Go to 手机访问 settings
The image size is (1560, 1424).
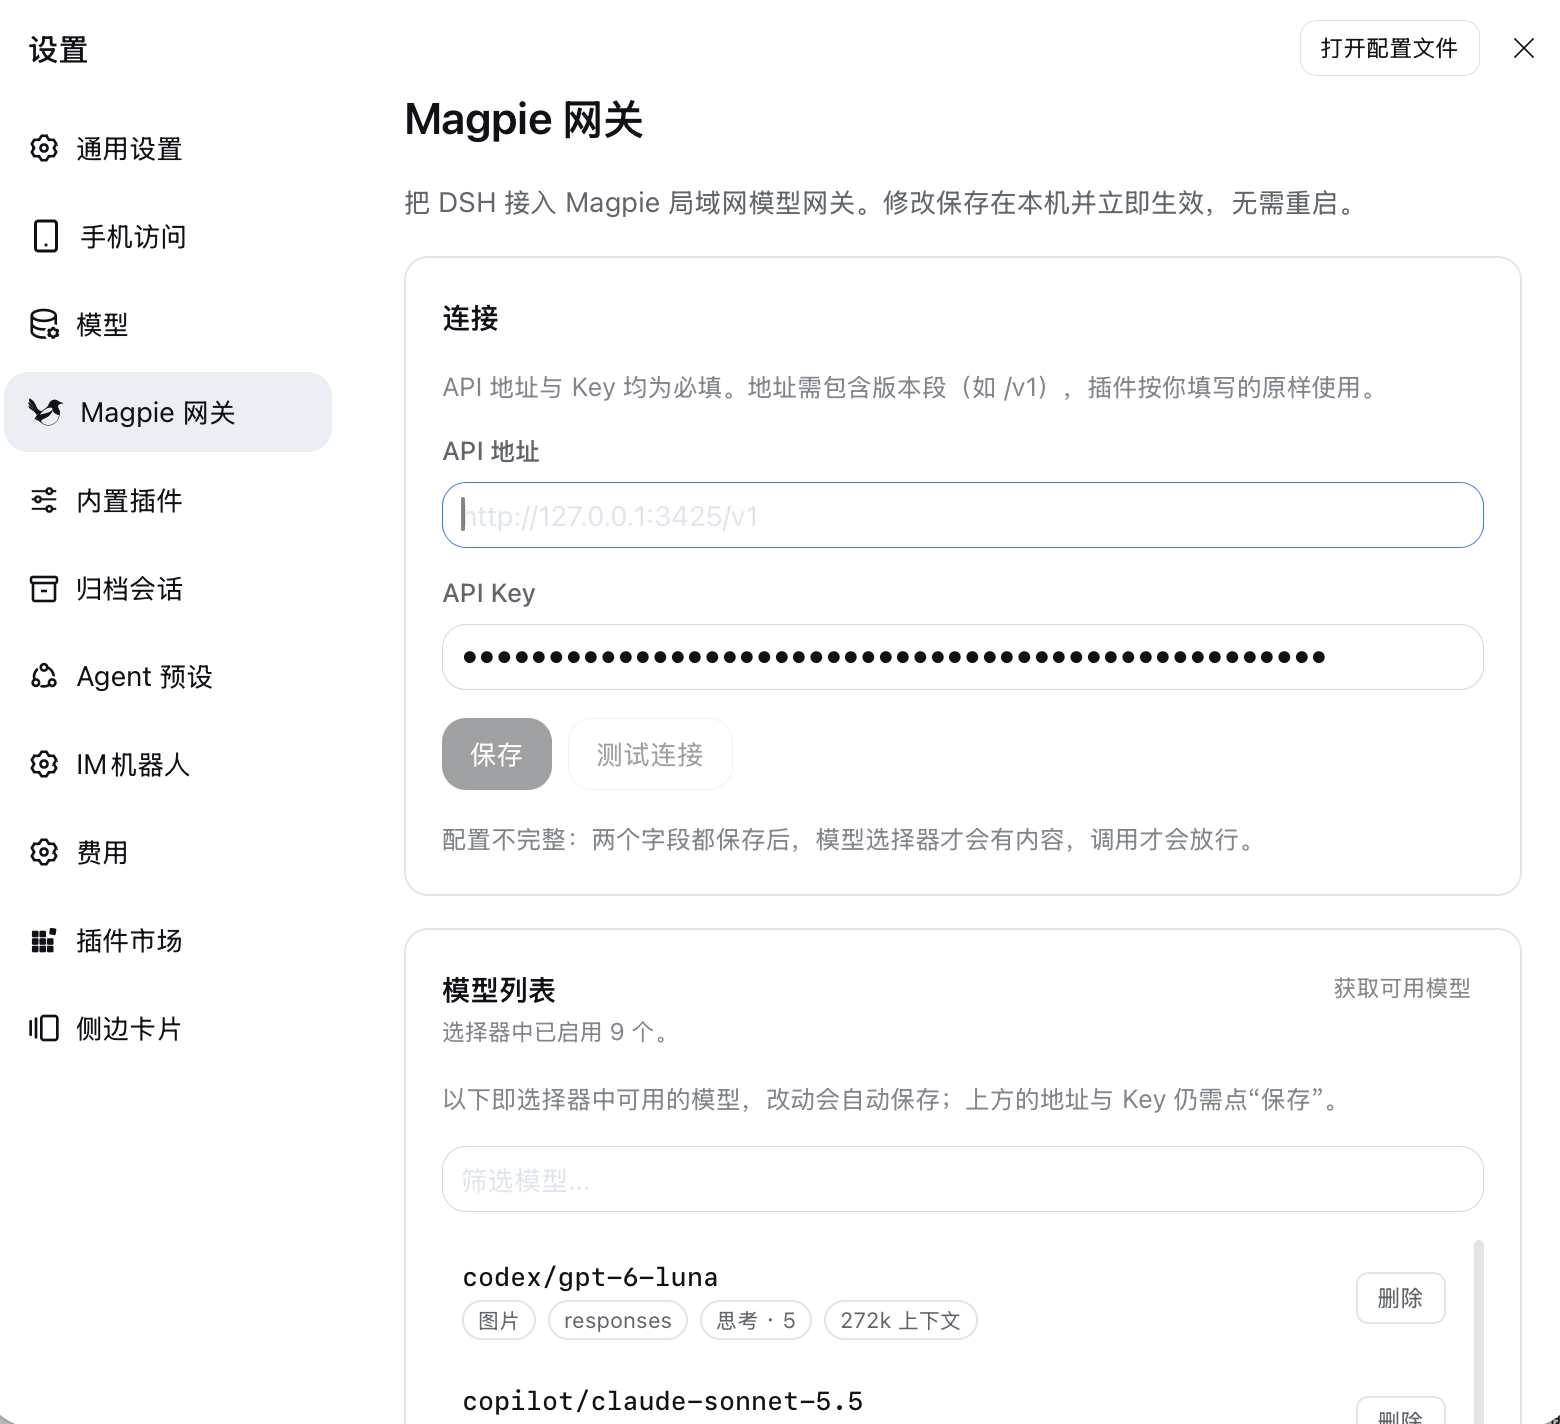[x=168, y=236]
